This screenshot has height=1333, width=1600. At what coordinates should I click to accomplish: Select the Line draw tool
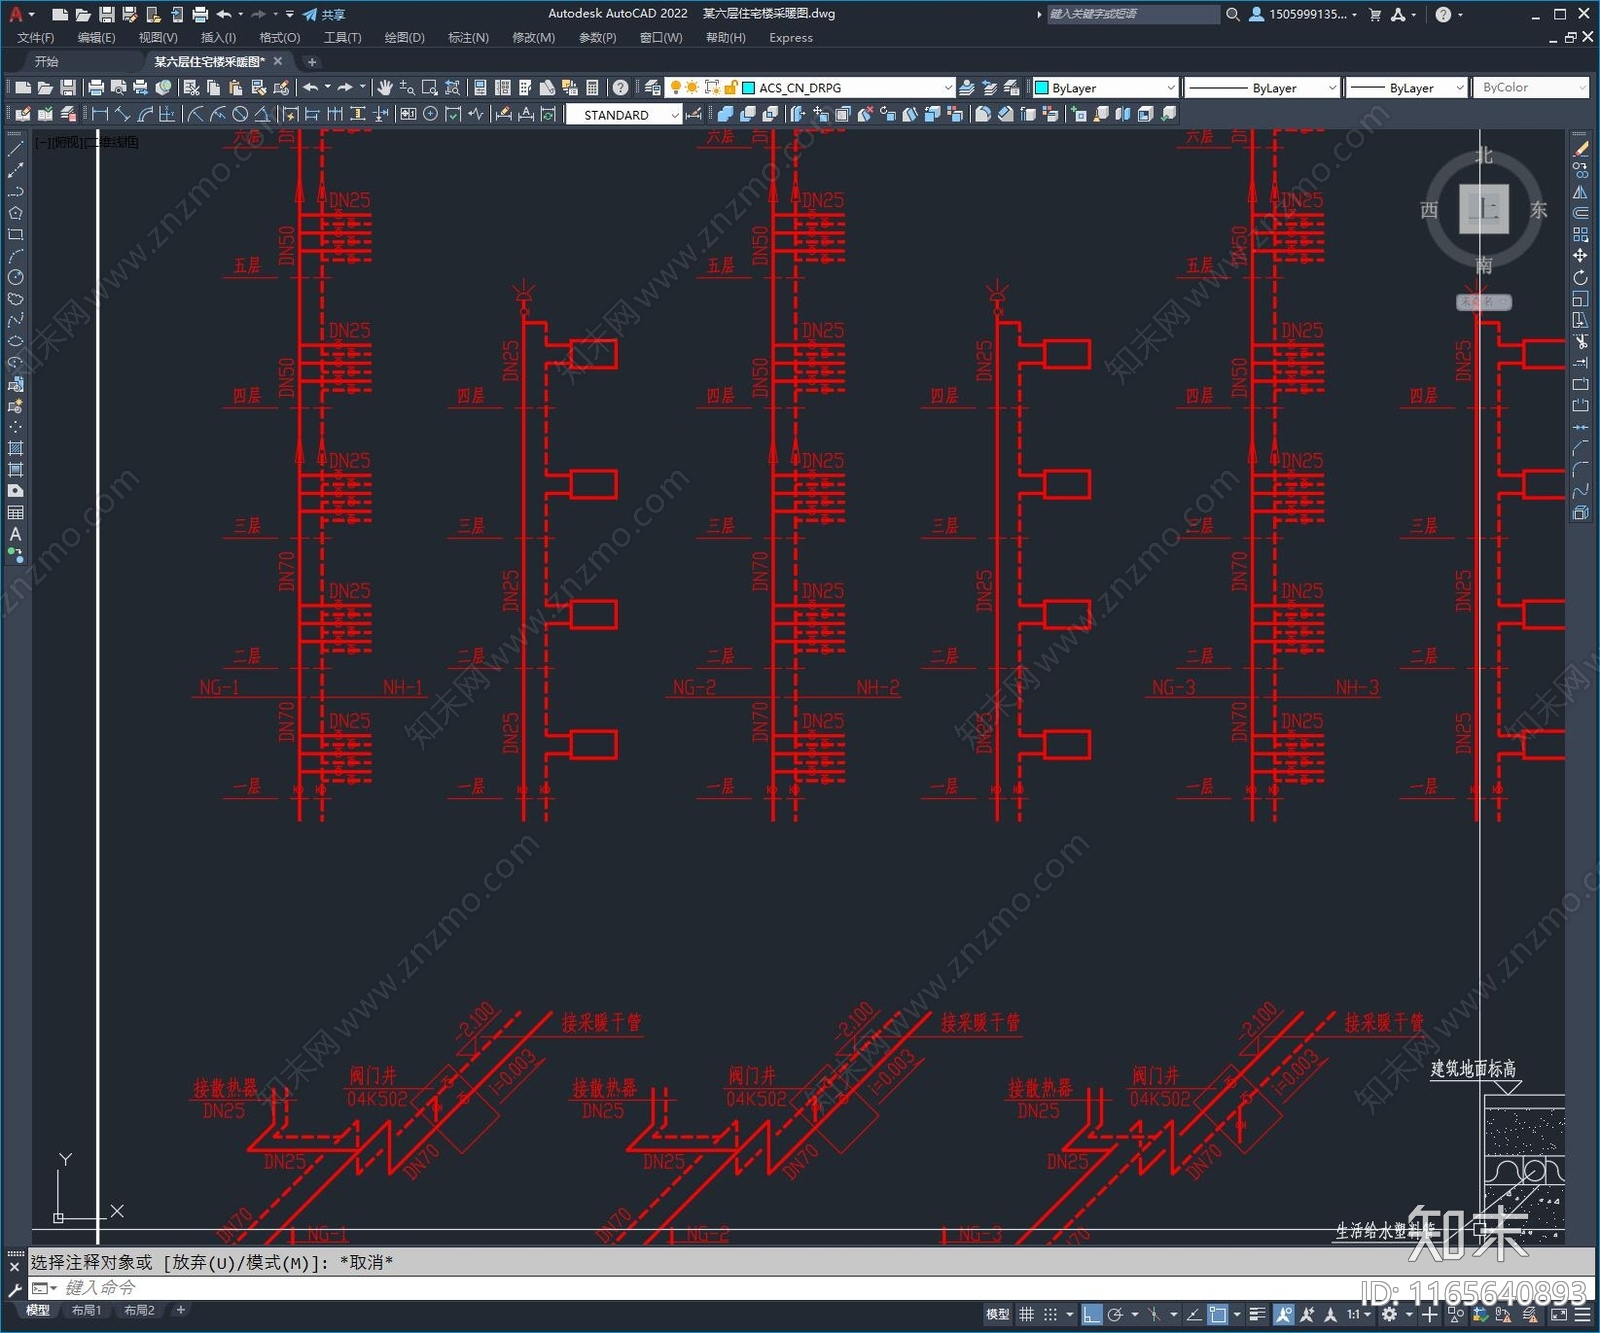(15, 148)
